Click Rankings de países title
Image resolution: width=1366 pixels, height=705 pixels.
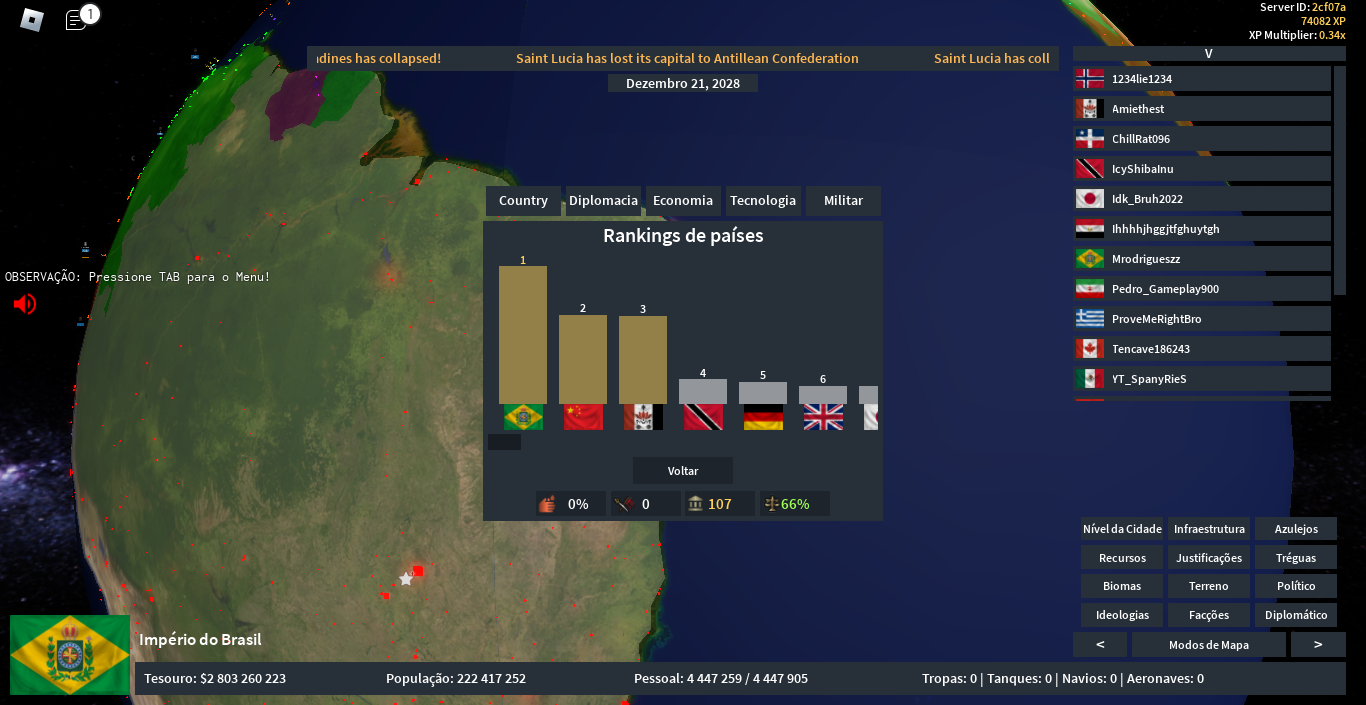pyautogui.click(x=683, y=236)
